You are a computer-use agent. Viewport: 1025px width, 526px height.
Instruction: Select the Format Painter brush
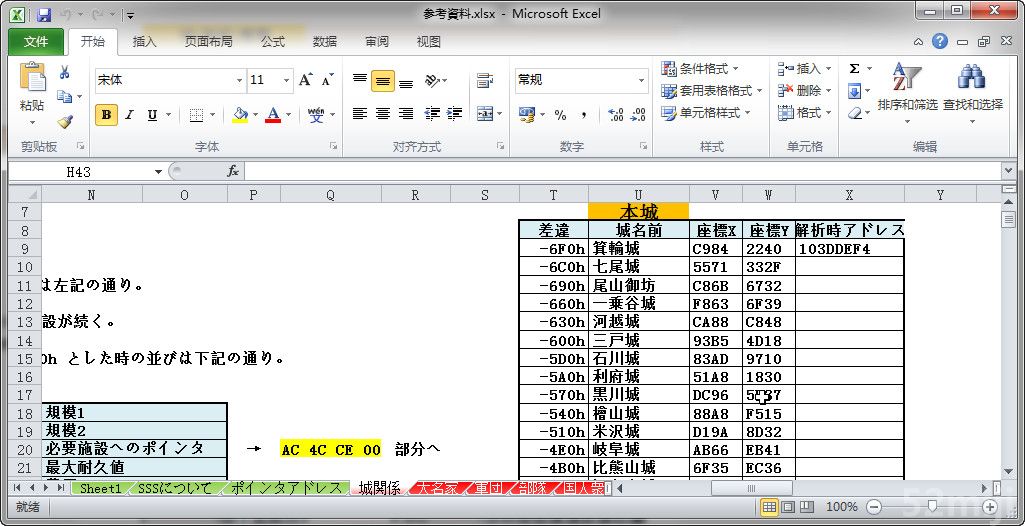pyautogui.click(x=65, y=121)
